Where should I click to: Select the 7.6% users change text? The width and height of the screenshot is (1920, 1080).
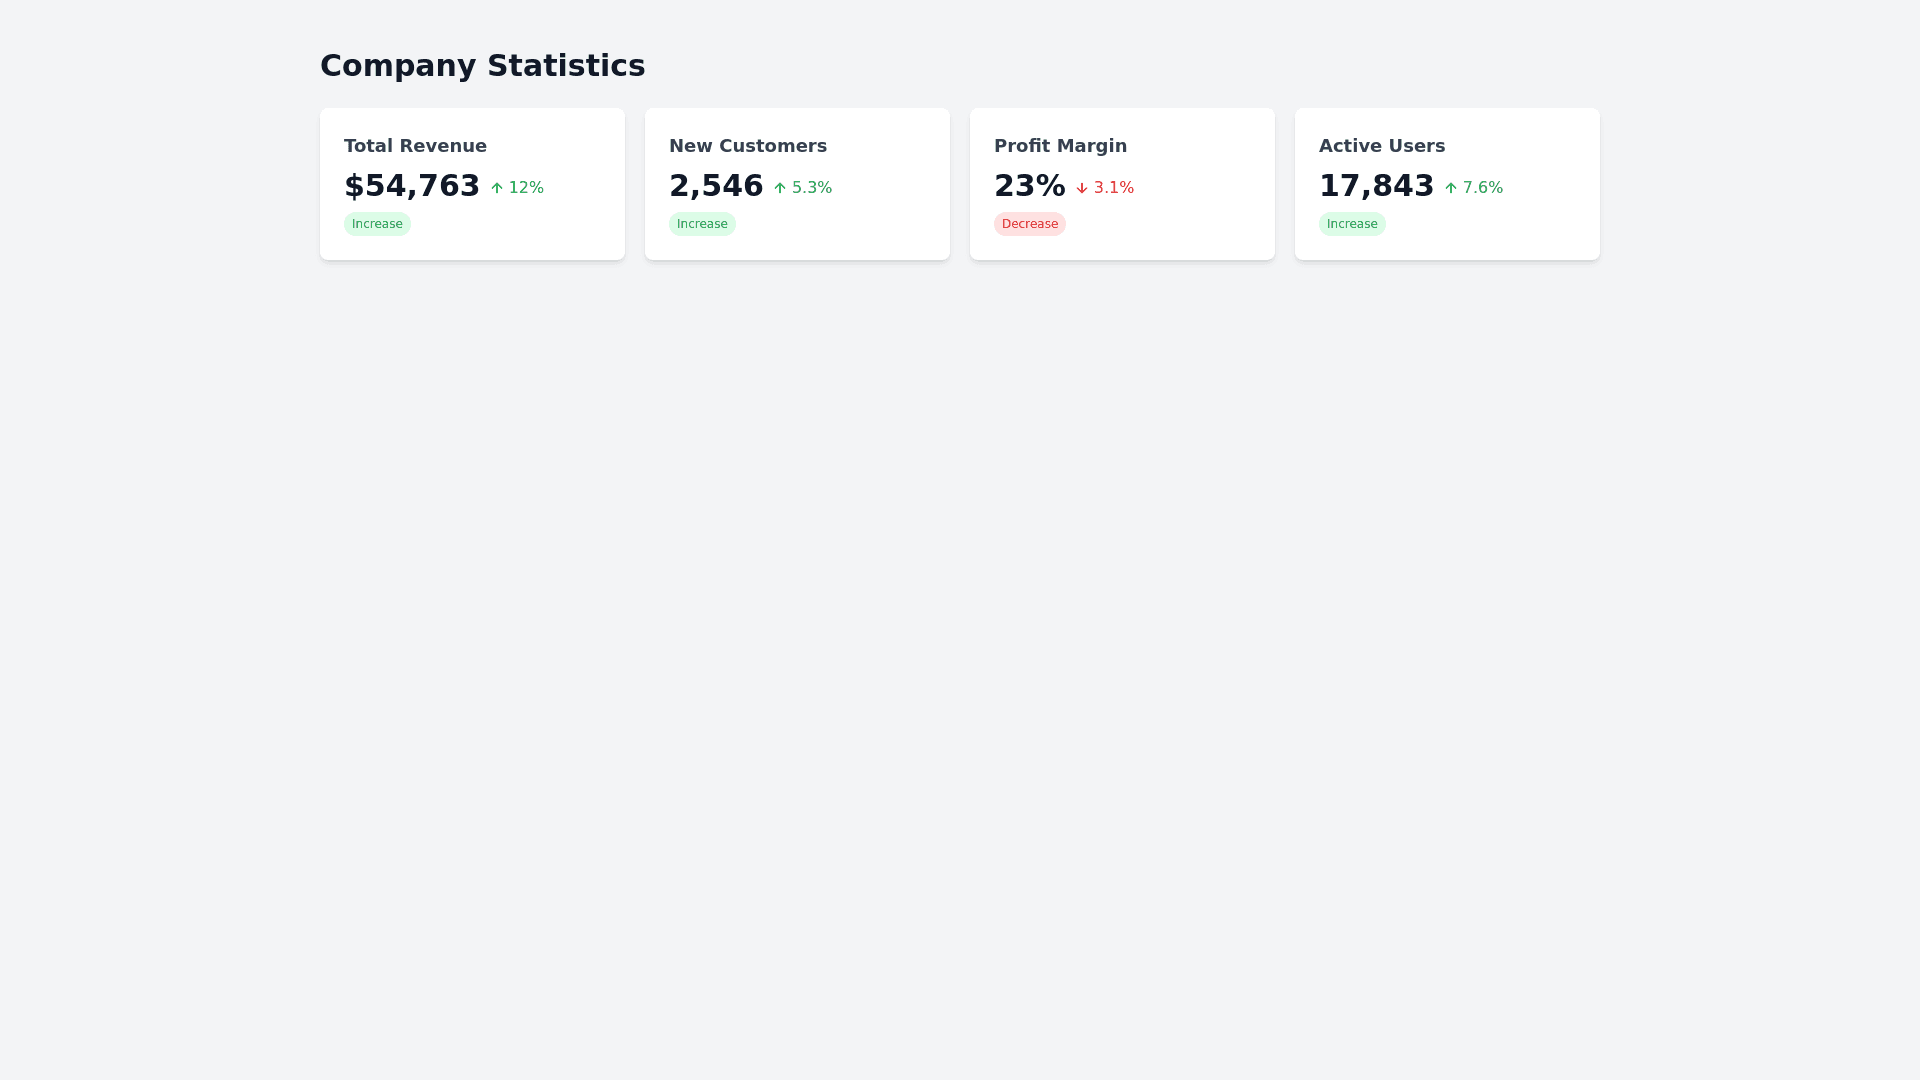(x=1483, y=188)
